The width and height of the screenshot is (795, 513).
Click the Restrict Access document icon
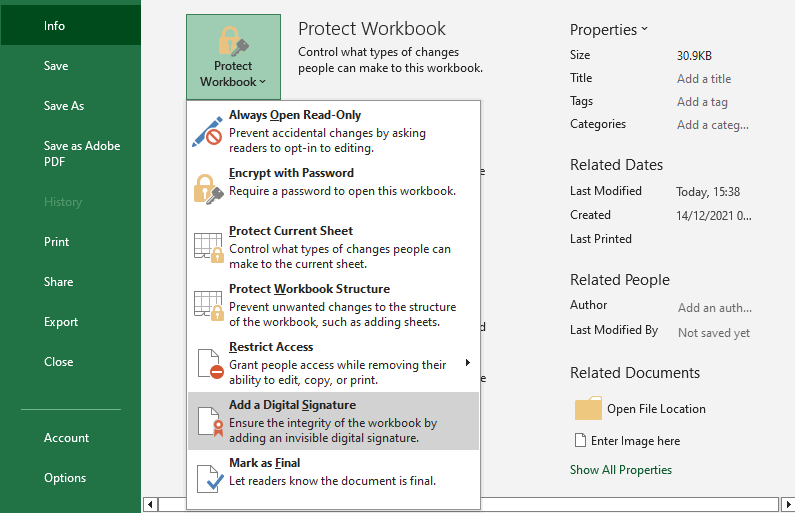[207, 363]
